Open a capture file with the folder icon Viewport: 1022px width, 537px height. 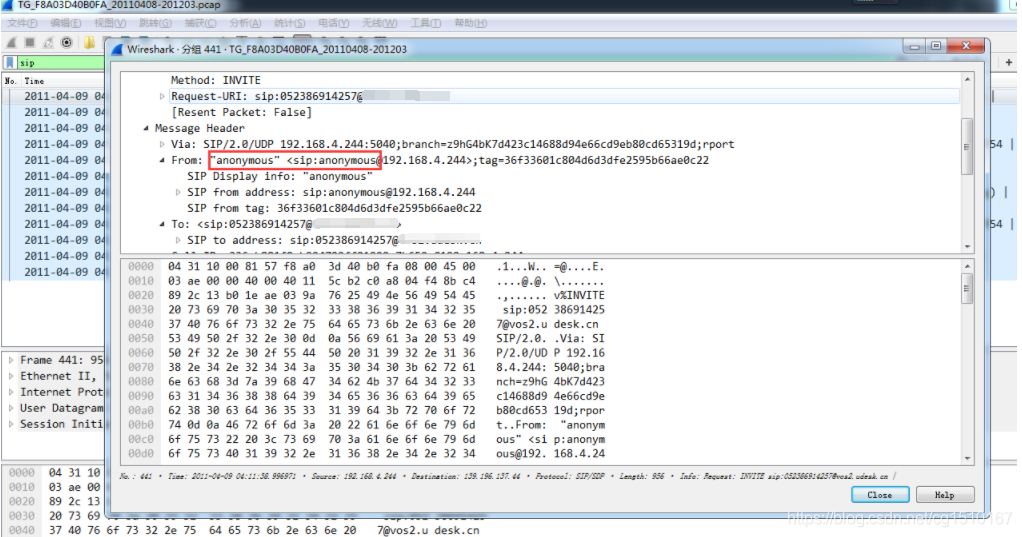(x=89, y=42)
